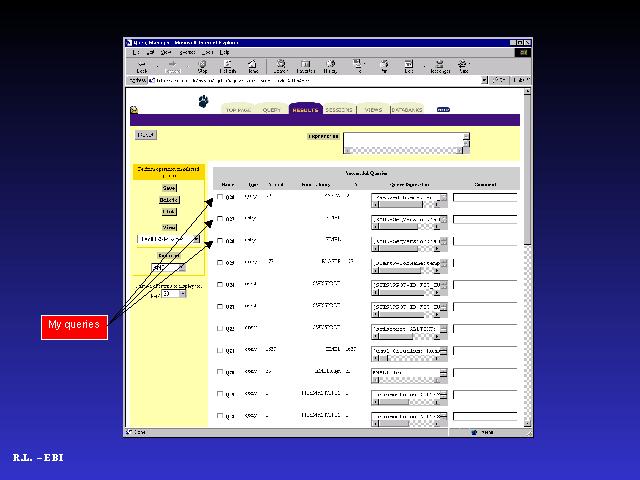The height and width of the screenshot is (480, 640).
Task: Open the Search toolbar icon
Action: [x=279, y=65]
